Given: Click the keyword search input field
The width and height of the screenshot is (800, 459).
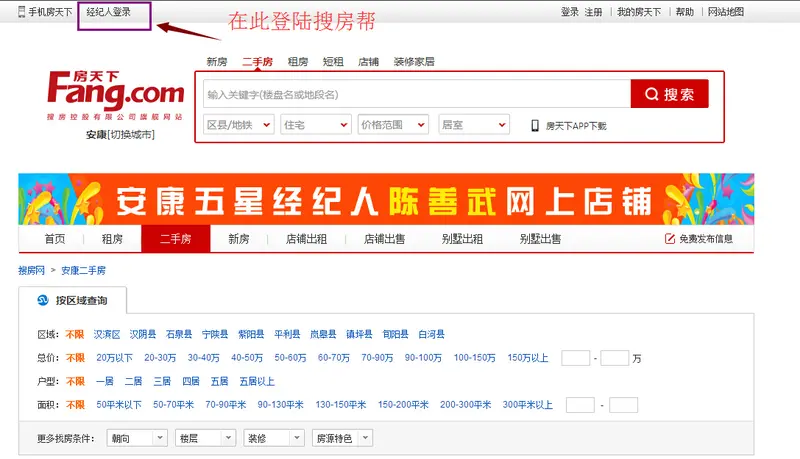Looking at the screenshot, I should coord(417,94).
